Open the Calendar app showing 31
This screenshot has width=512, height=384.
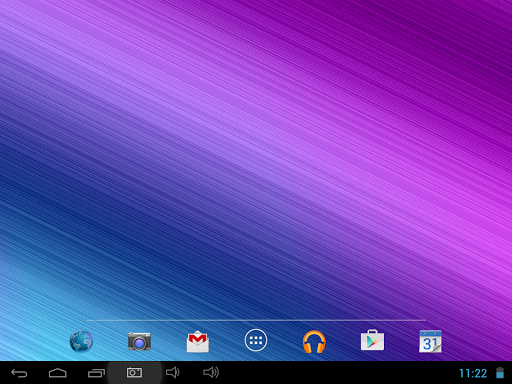coord(430,341)
